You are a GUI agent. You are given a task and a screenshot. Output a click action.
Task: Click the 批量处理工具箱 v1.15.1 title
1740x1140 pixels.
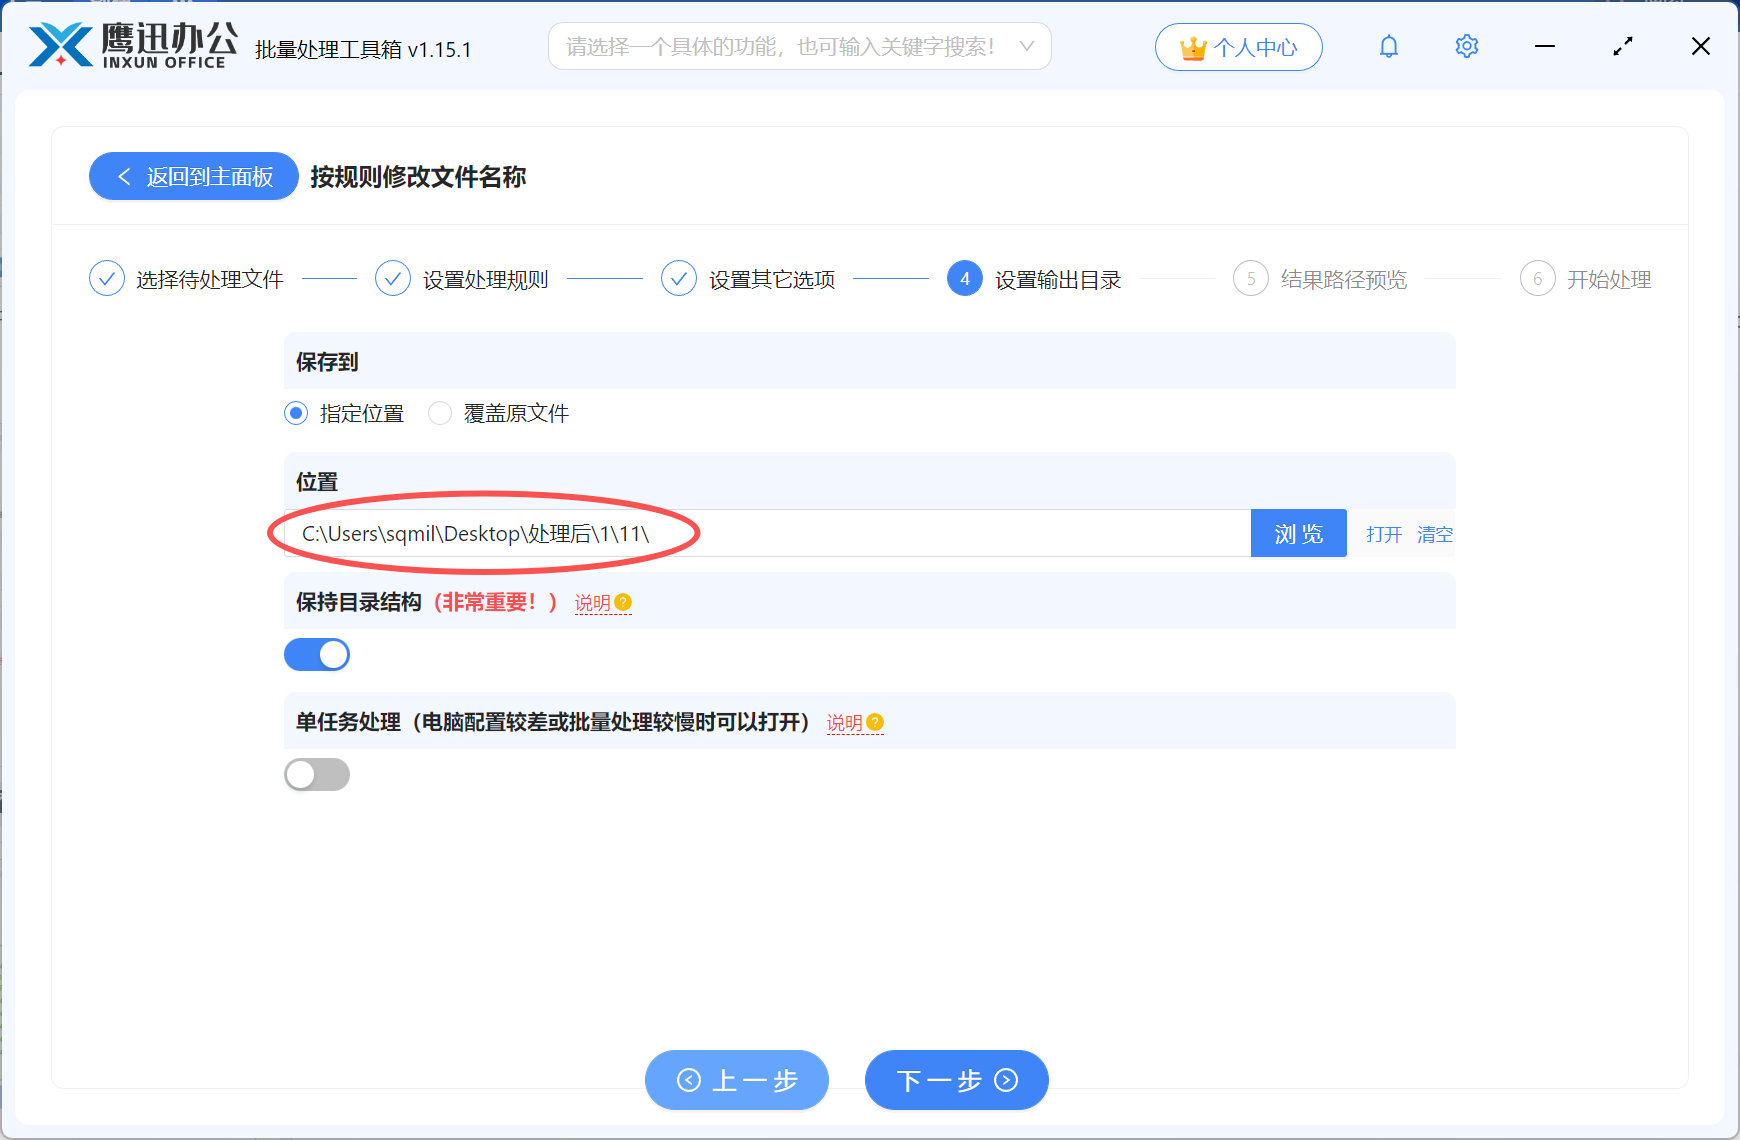coord(363,49)
